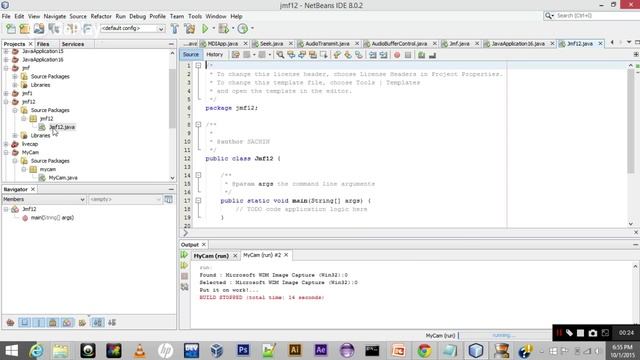This screenshot has width=640, height=360.
Task: Open the Run Project dropdown arrow
Action: 213,29
